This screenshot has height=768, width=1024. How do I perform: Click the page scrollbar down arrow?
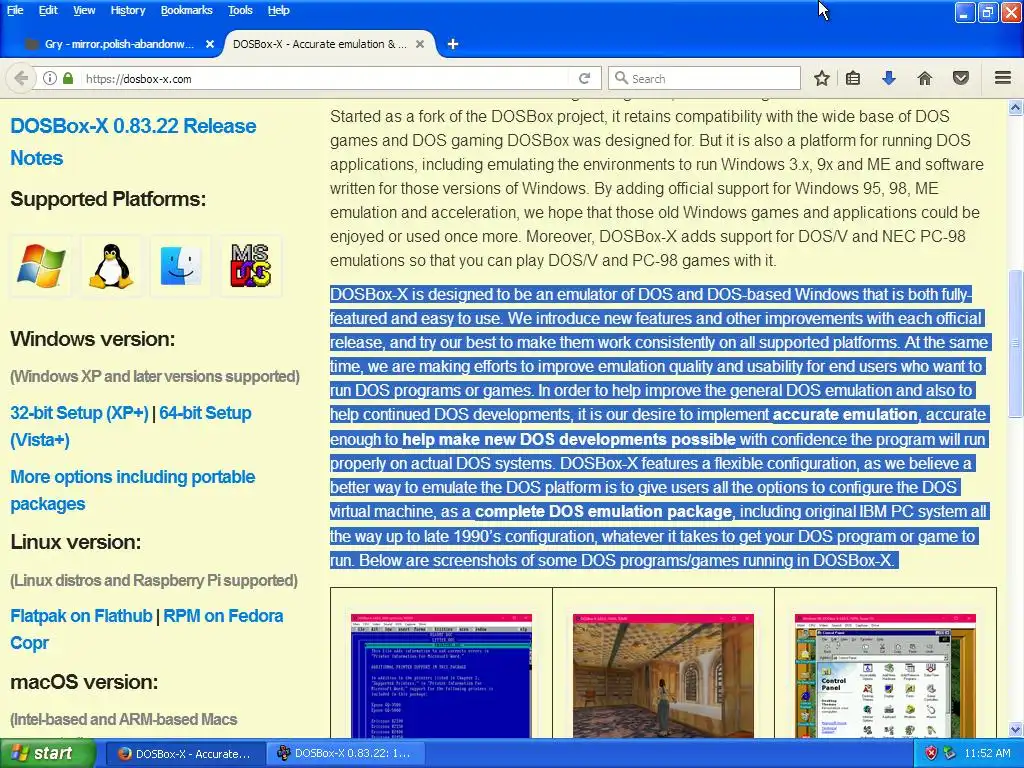click(x=1016, y=729)
